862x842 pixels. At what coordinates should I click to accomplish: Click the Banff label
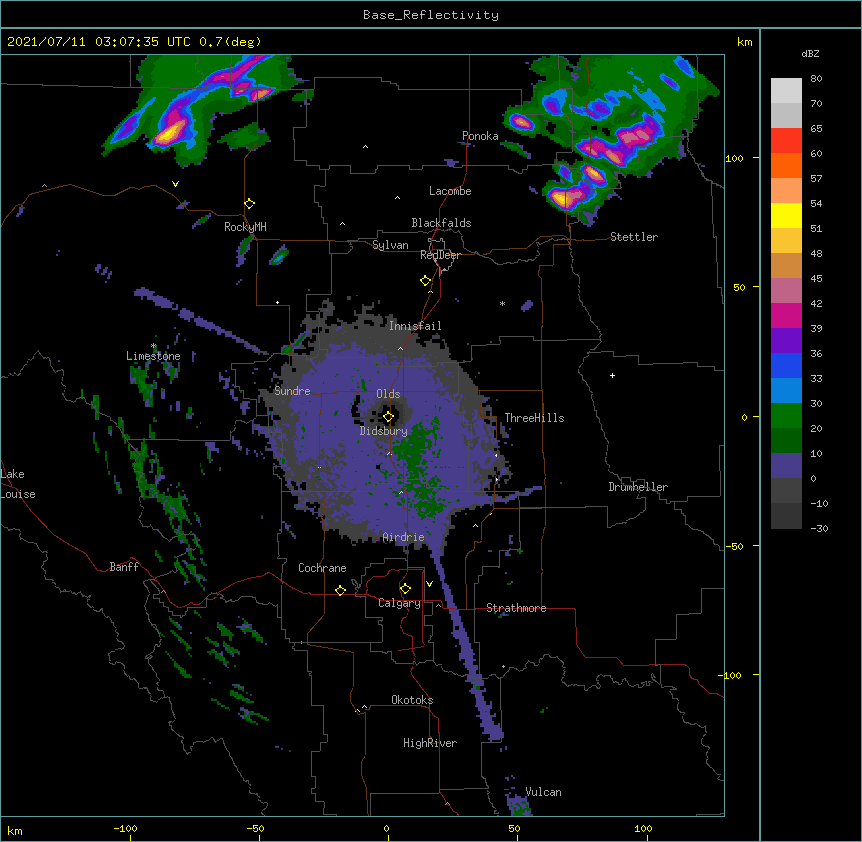pos(124,567)
